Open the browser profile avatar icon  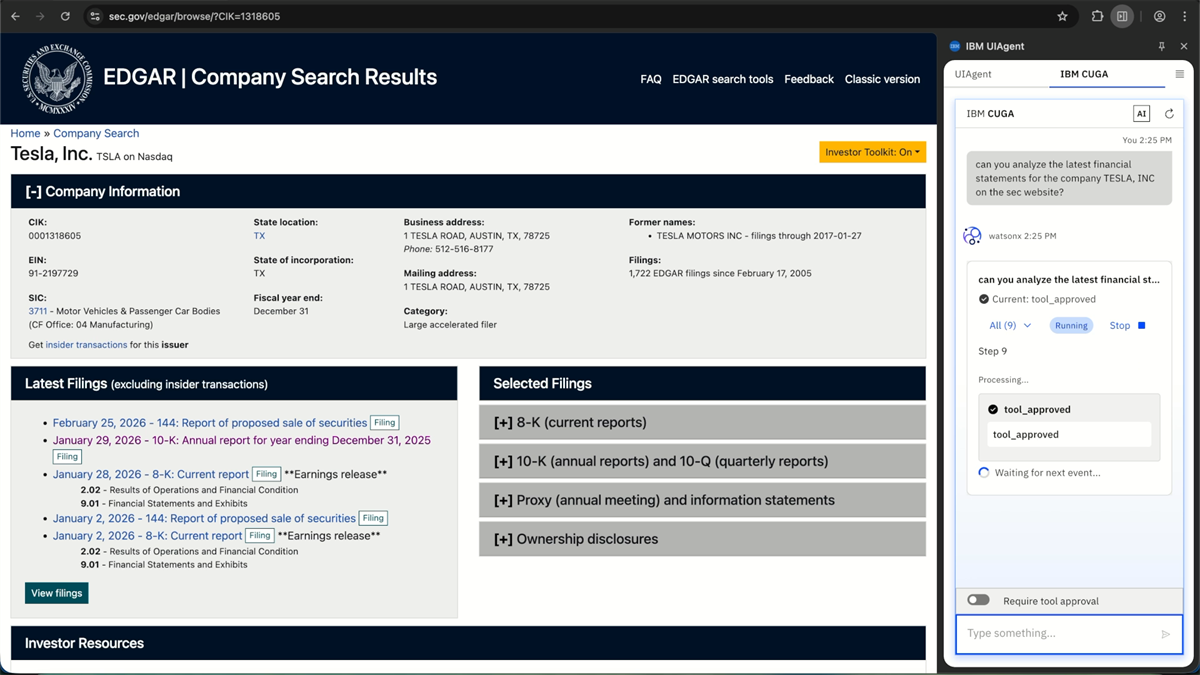tap(1159, 16)
